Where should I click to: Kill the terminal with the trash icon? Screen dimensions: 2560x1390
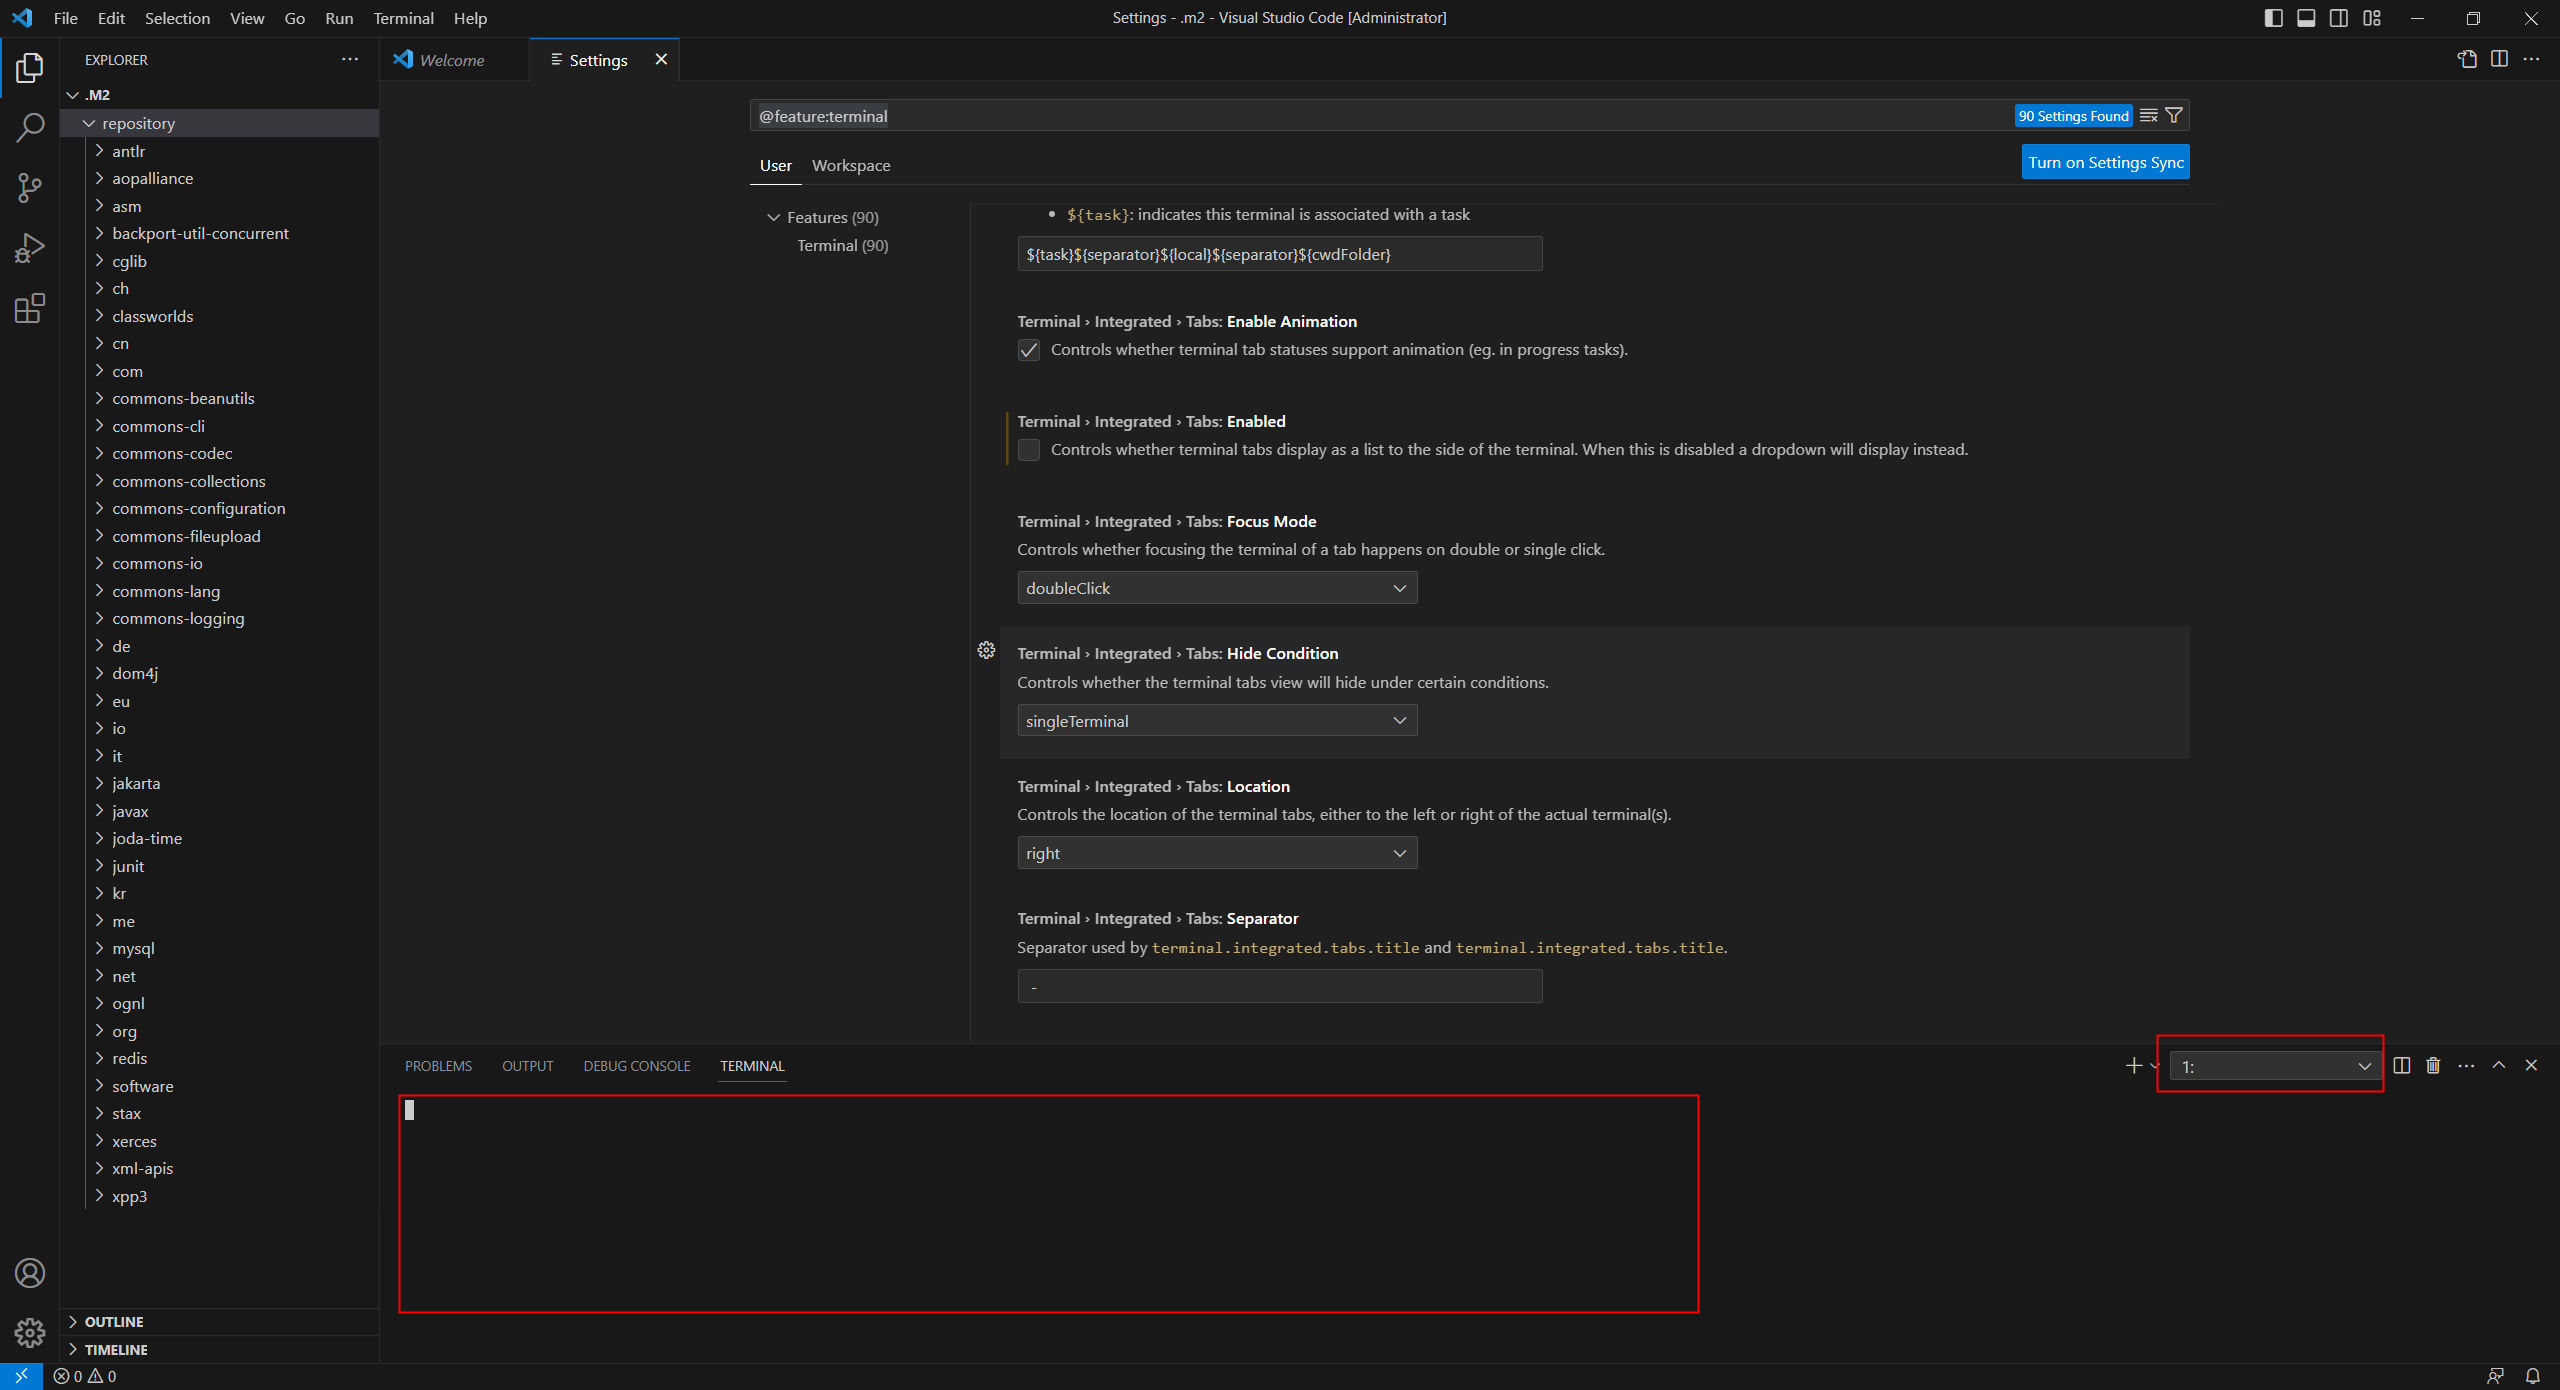coord(2433,1065)
